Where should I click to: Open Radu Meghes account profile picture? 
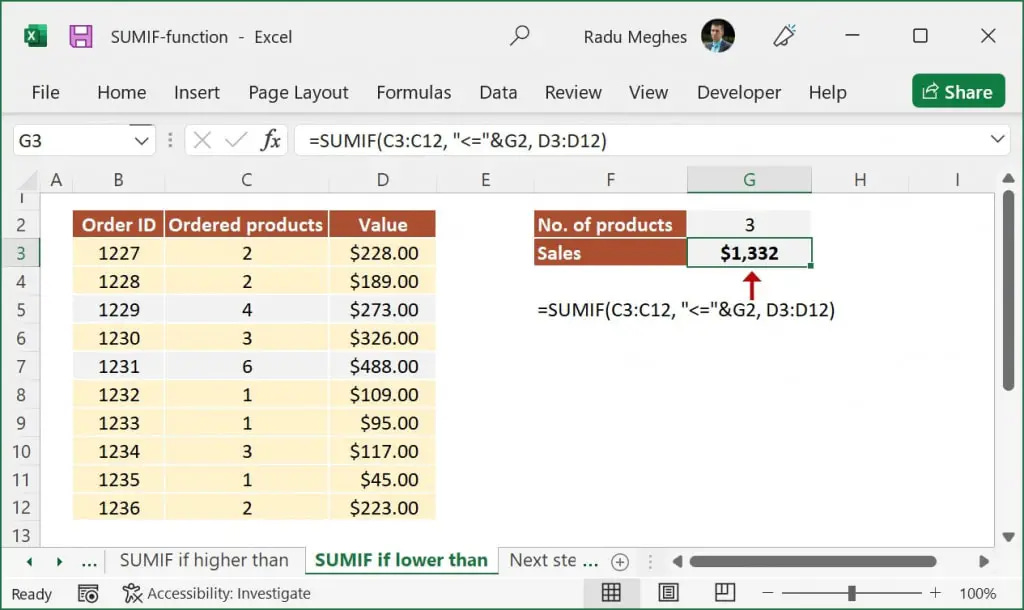(718, 36)
